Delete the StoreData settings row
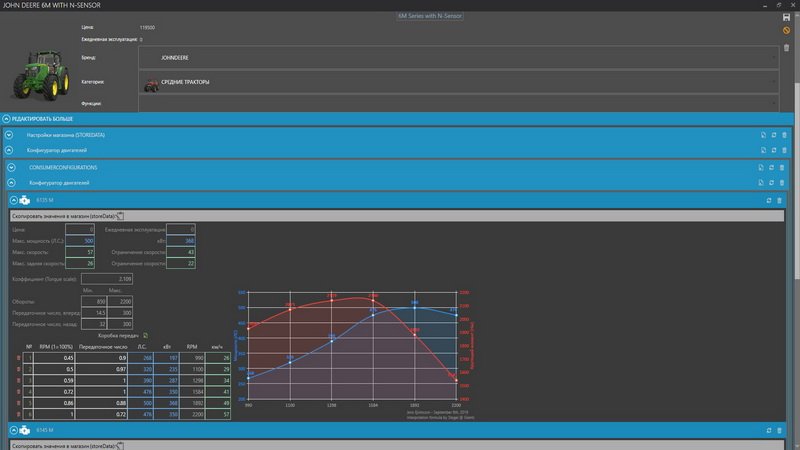 pyautogui.click(x=784, y=135)
